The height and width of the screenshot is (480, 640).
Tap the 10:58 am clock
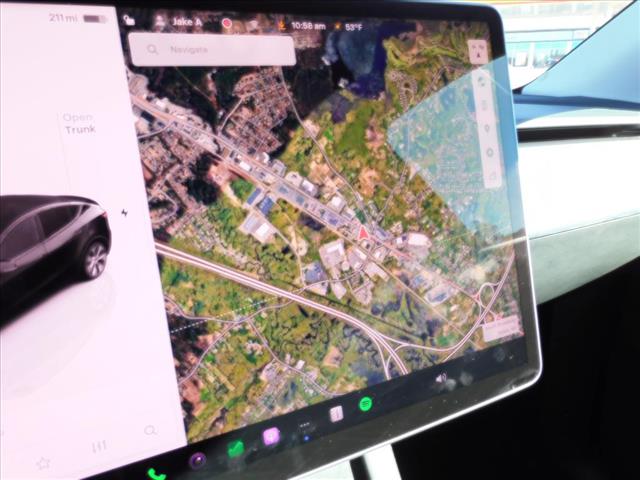click(x=309, y=26)
